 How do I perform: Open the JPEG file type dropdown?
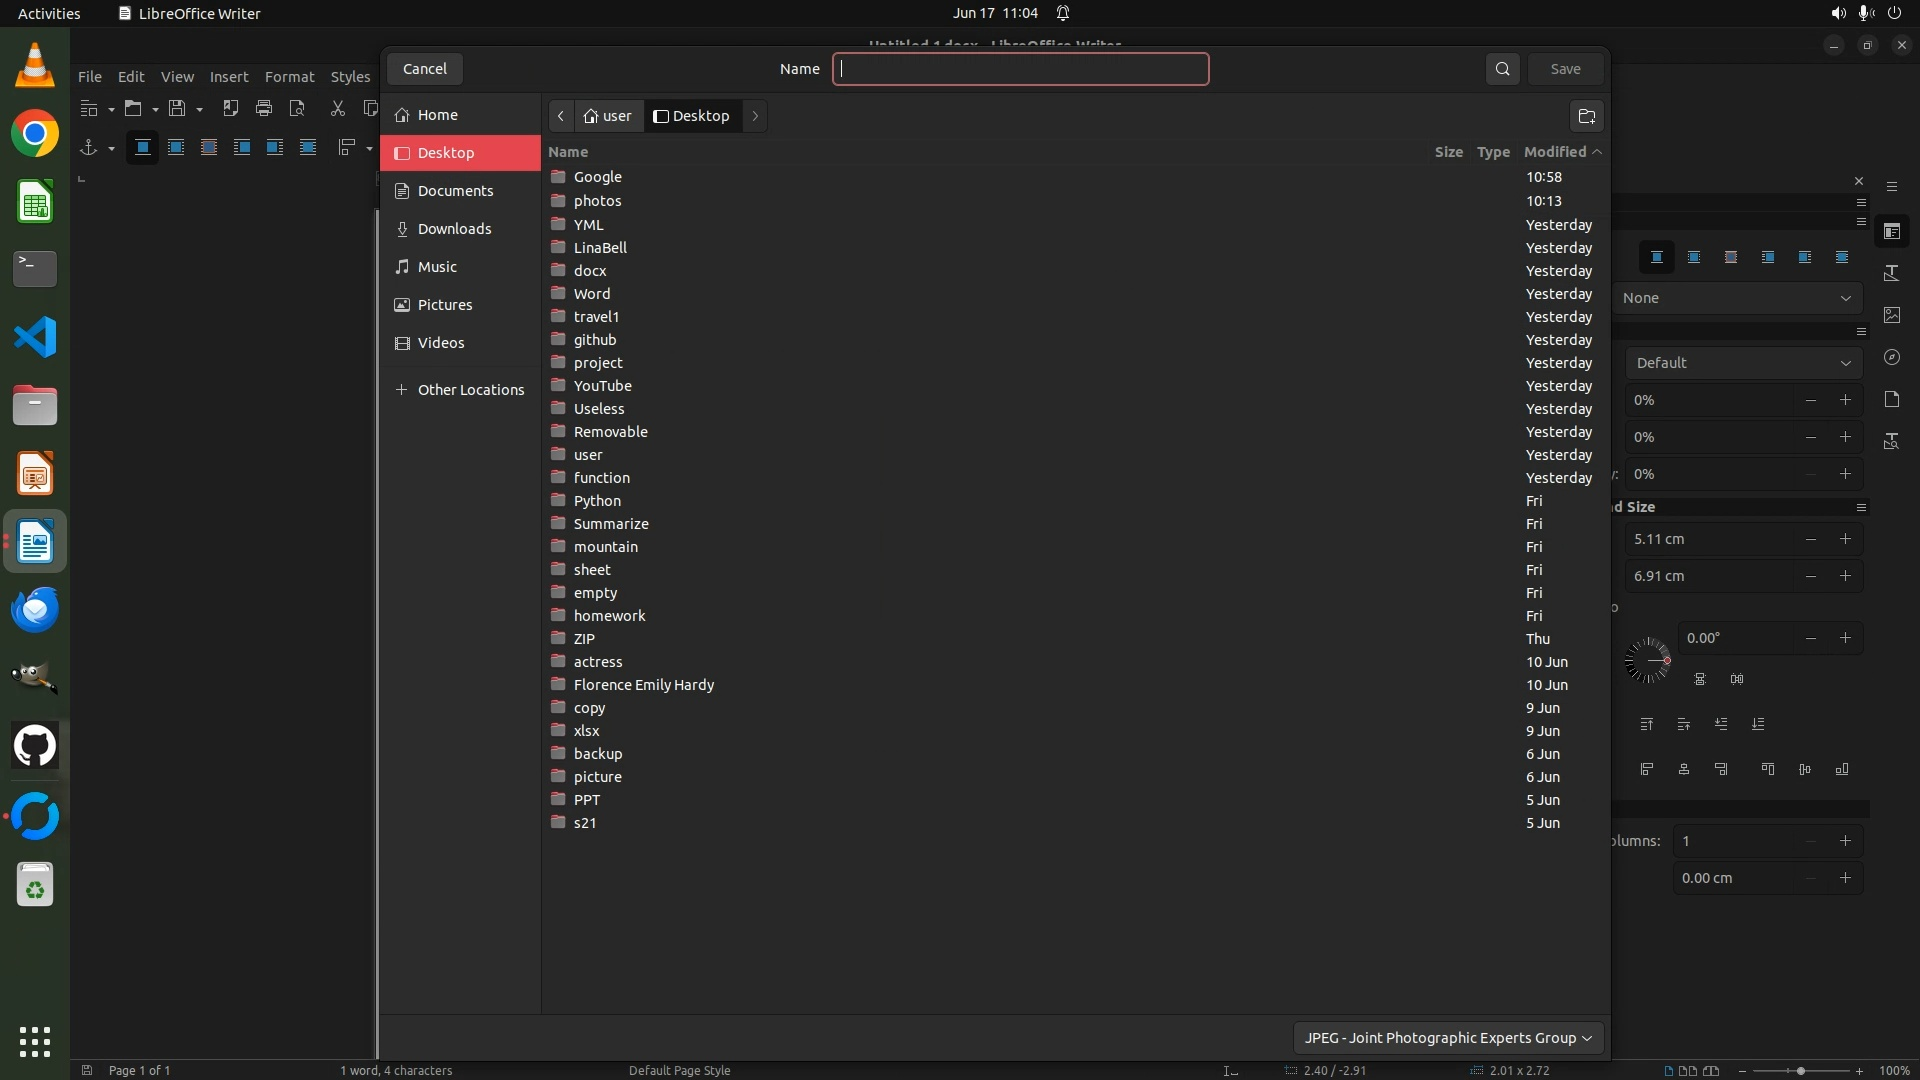coord(1448,1038)
